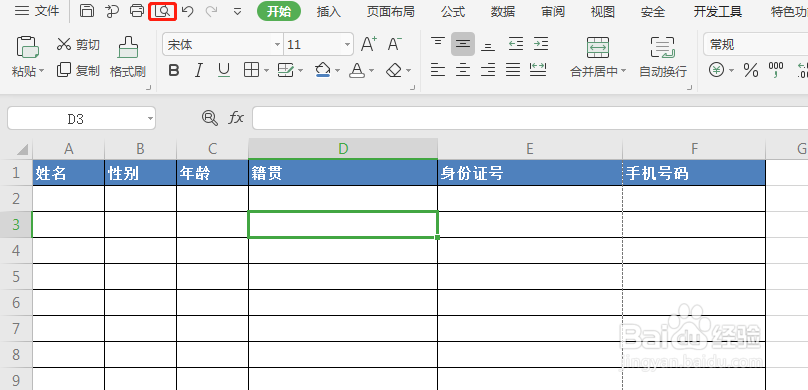Open the 视图 tab
Image resolution: width=808 pixels, height=390 pixels.
(603, 11)
